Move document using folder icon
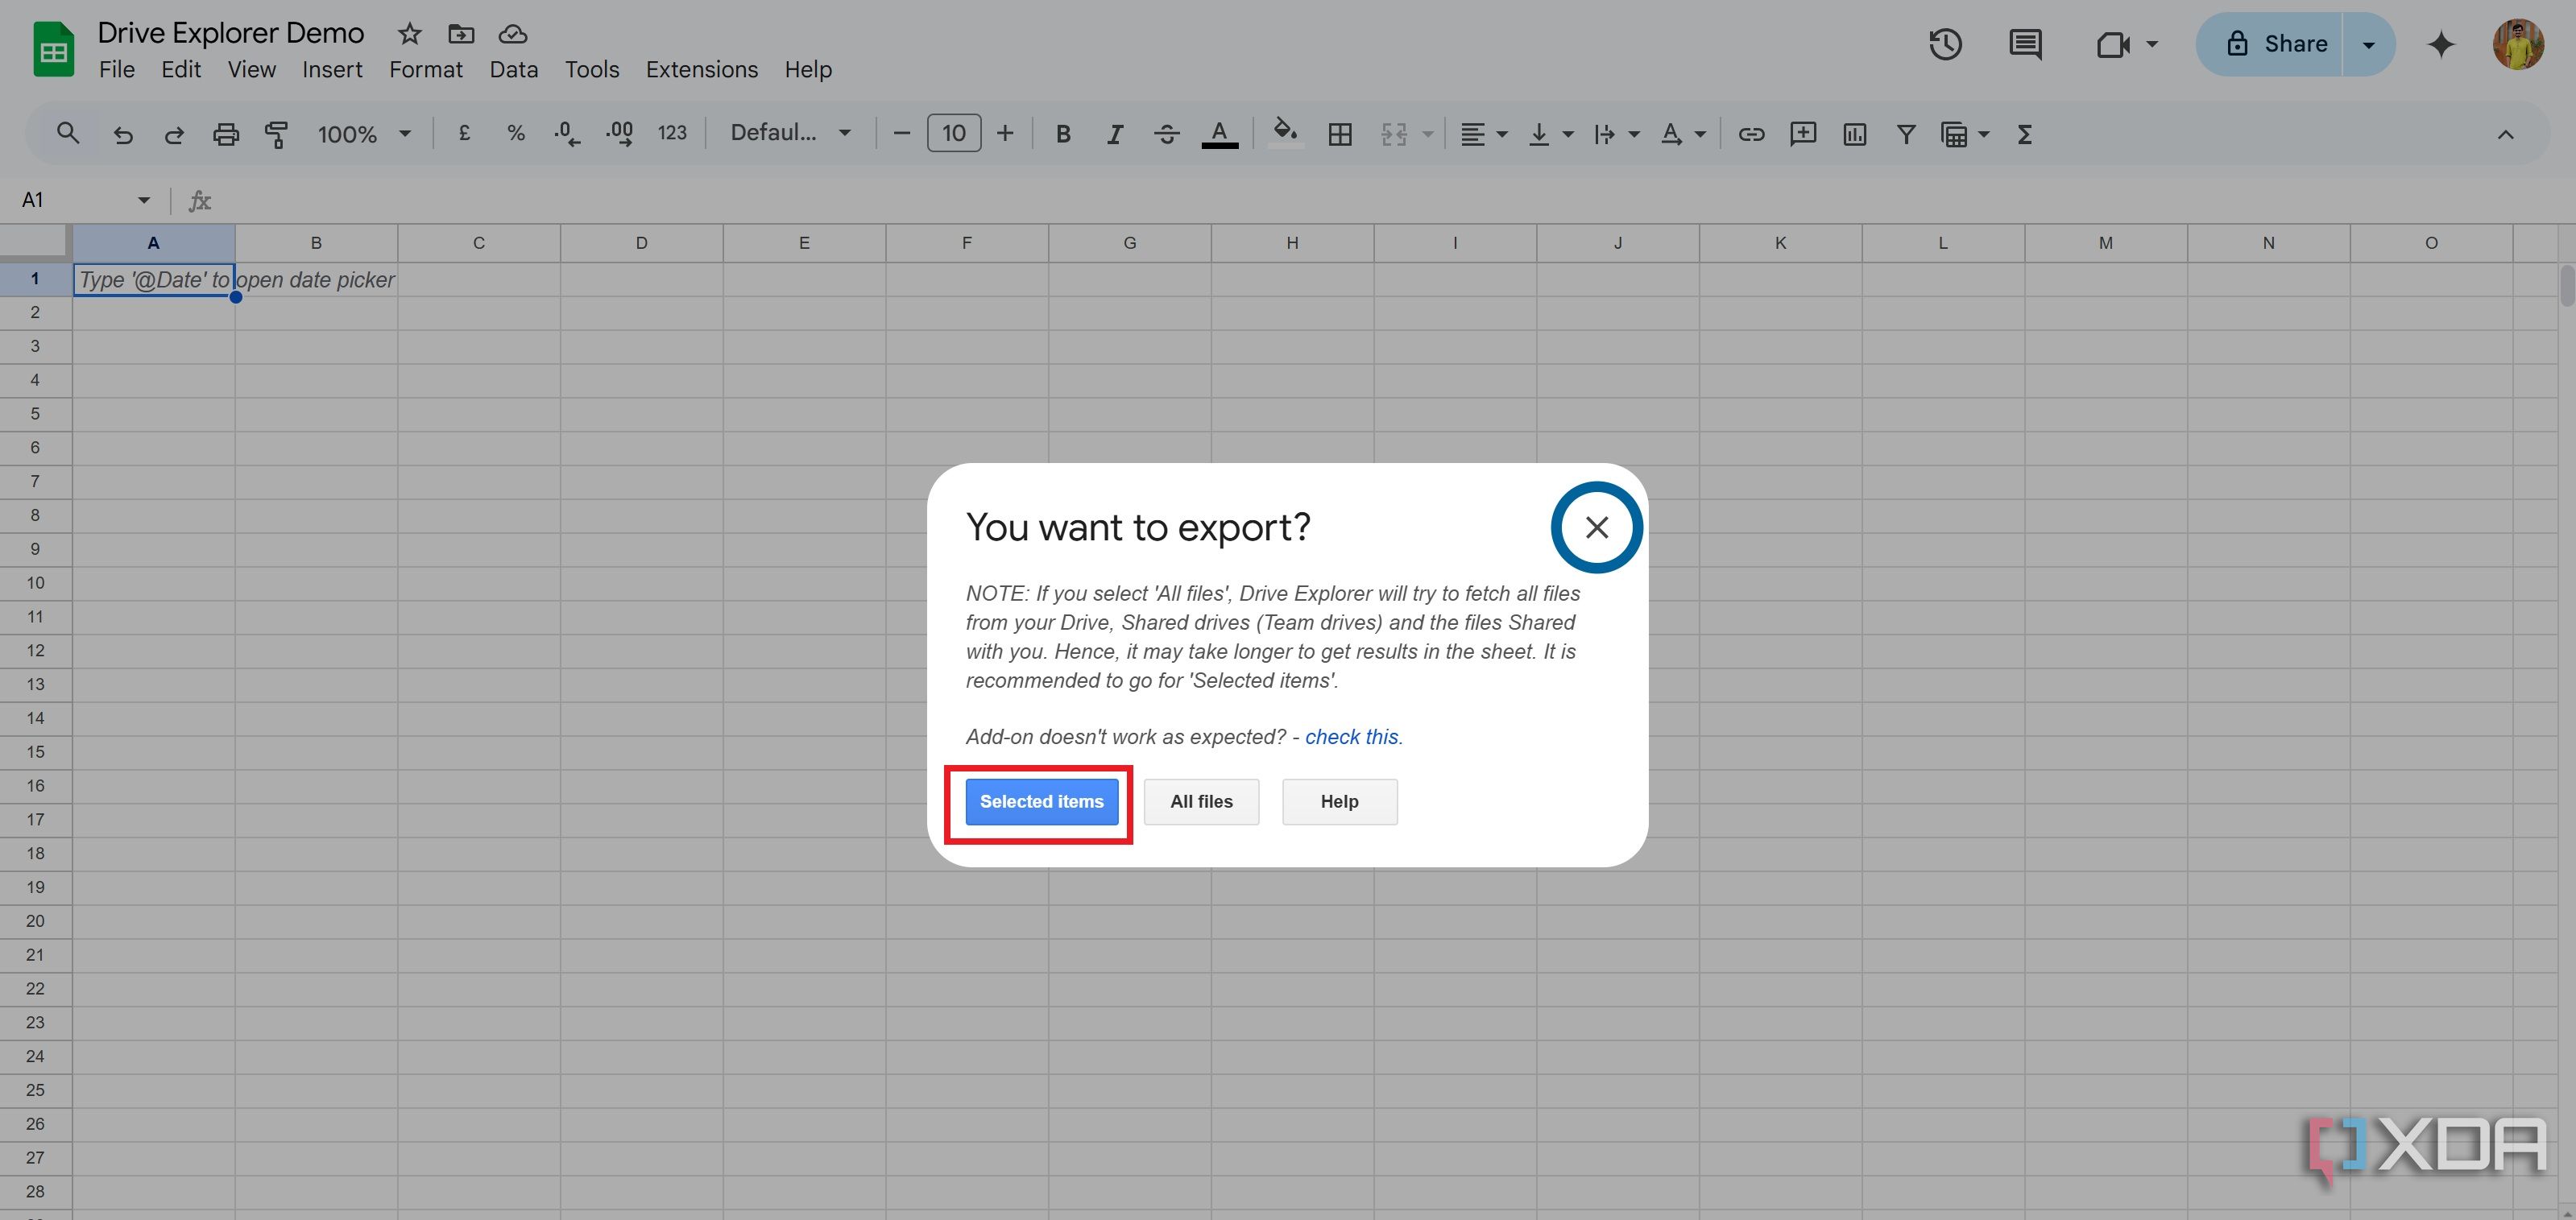The height and width of the screenshot is (1220, 2576). [x=461, y=34]
